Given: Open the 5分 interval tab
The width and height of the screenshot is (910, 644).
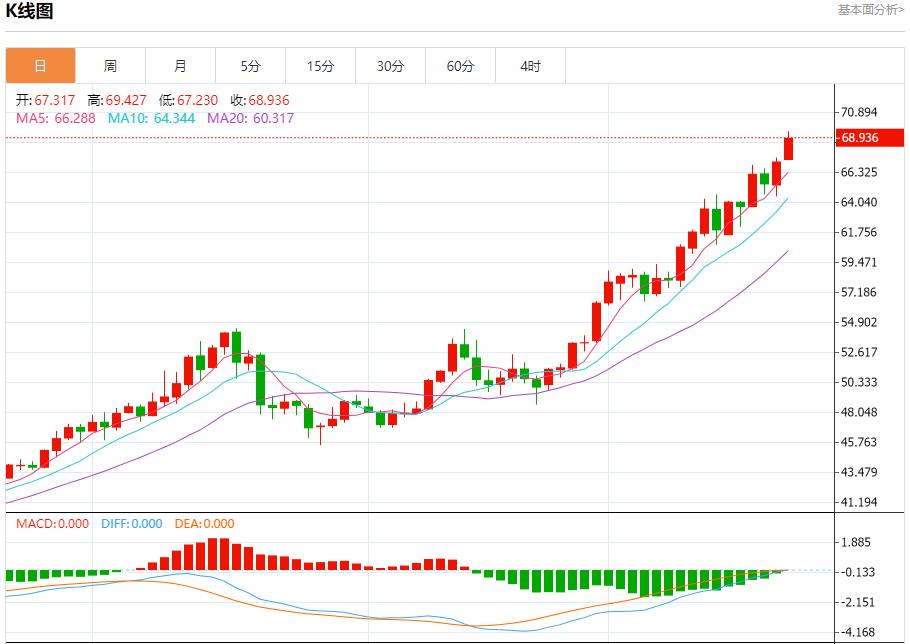Looking at the screenshot, I should click(x=250, y=66).
